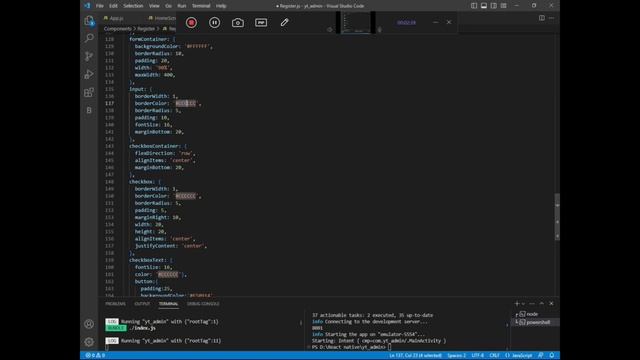Click the editor vertical scrollbar
Image resolution: width=640 pixels, height=360 pixels.
[x=557, y=216]
